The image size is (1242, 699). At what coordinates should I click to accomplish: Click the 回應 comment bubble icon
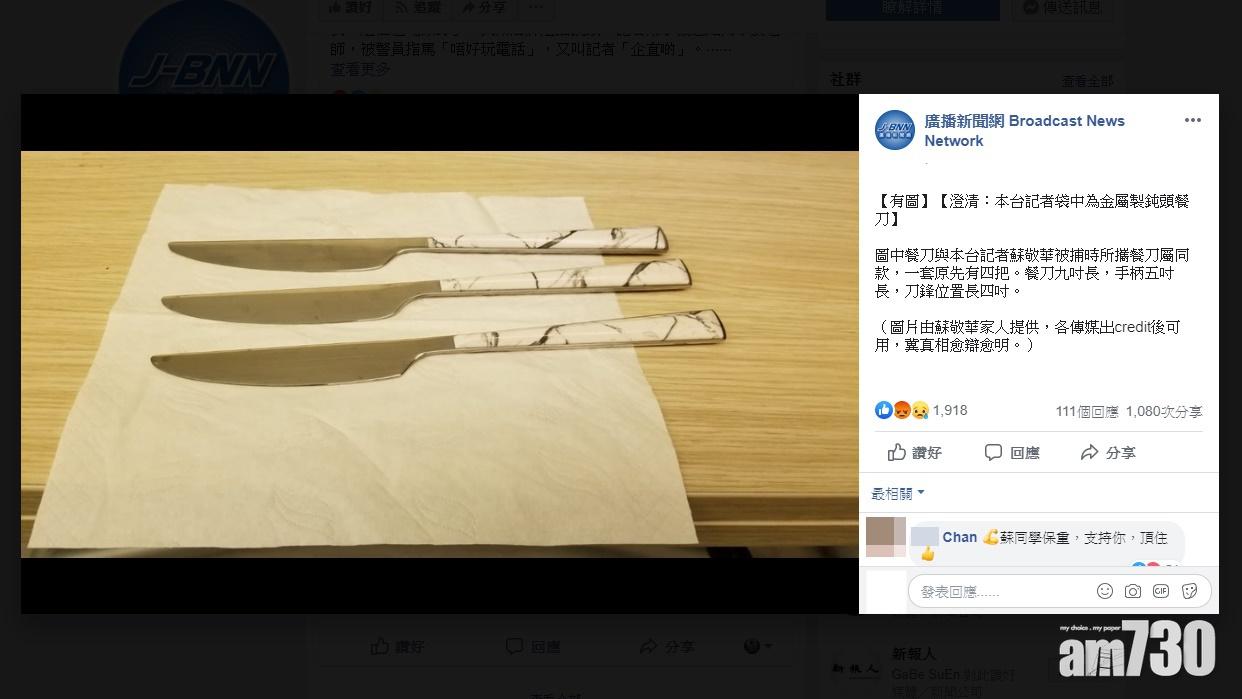coord(993,452)
